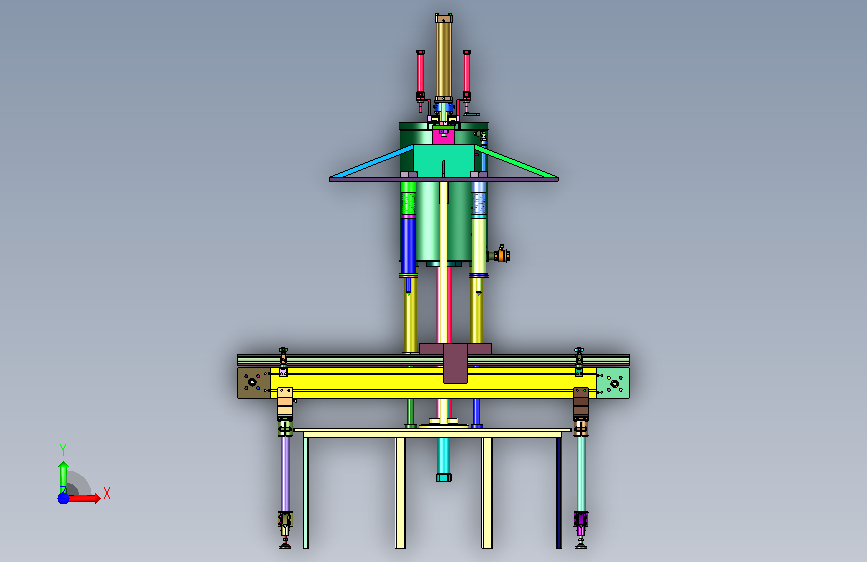Select the green diagonal brace on the right

tap(516, 163)
